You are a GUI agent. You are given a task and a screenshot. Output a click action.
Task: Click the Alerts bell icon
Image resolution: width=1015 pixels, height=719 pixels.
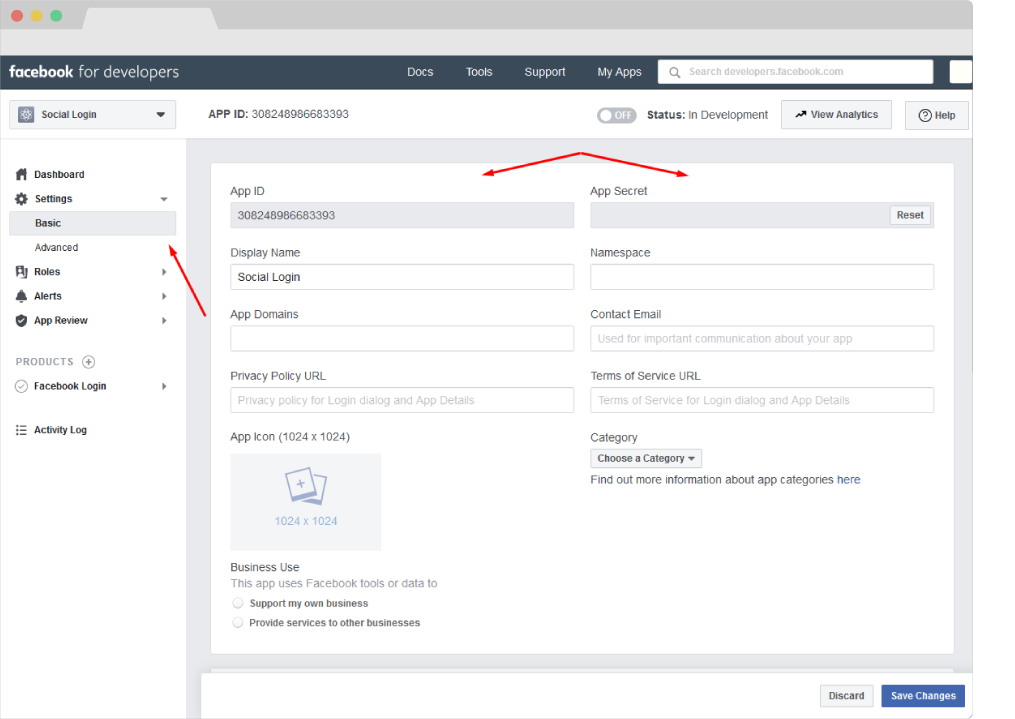pos(21,296)
